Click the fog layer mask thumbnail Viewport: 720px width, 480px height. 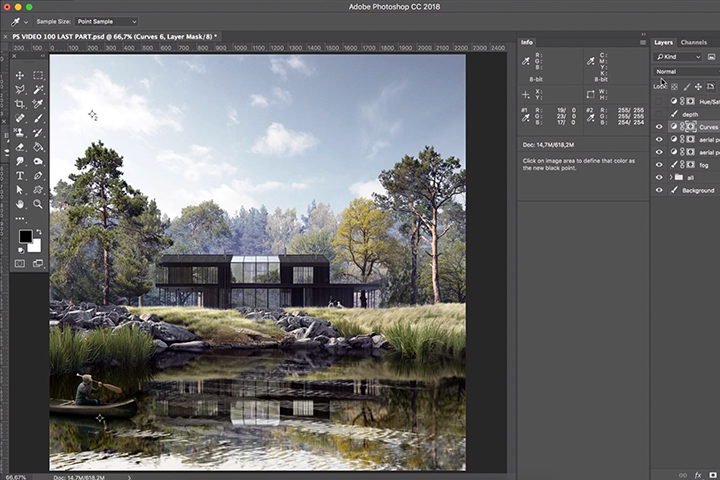(690, 165)
